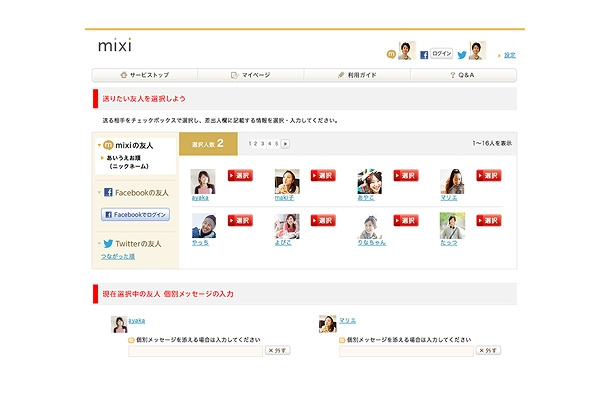Click 選択 button for りなちゃん
Image resolution: width=610 pixels, height=400 pixels.
406,220
